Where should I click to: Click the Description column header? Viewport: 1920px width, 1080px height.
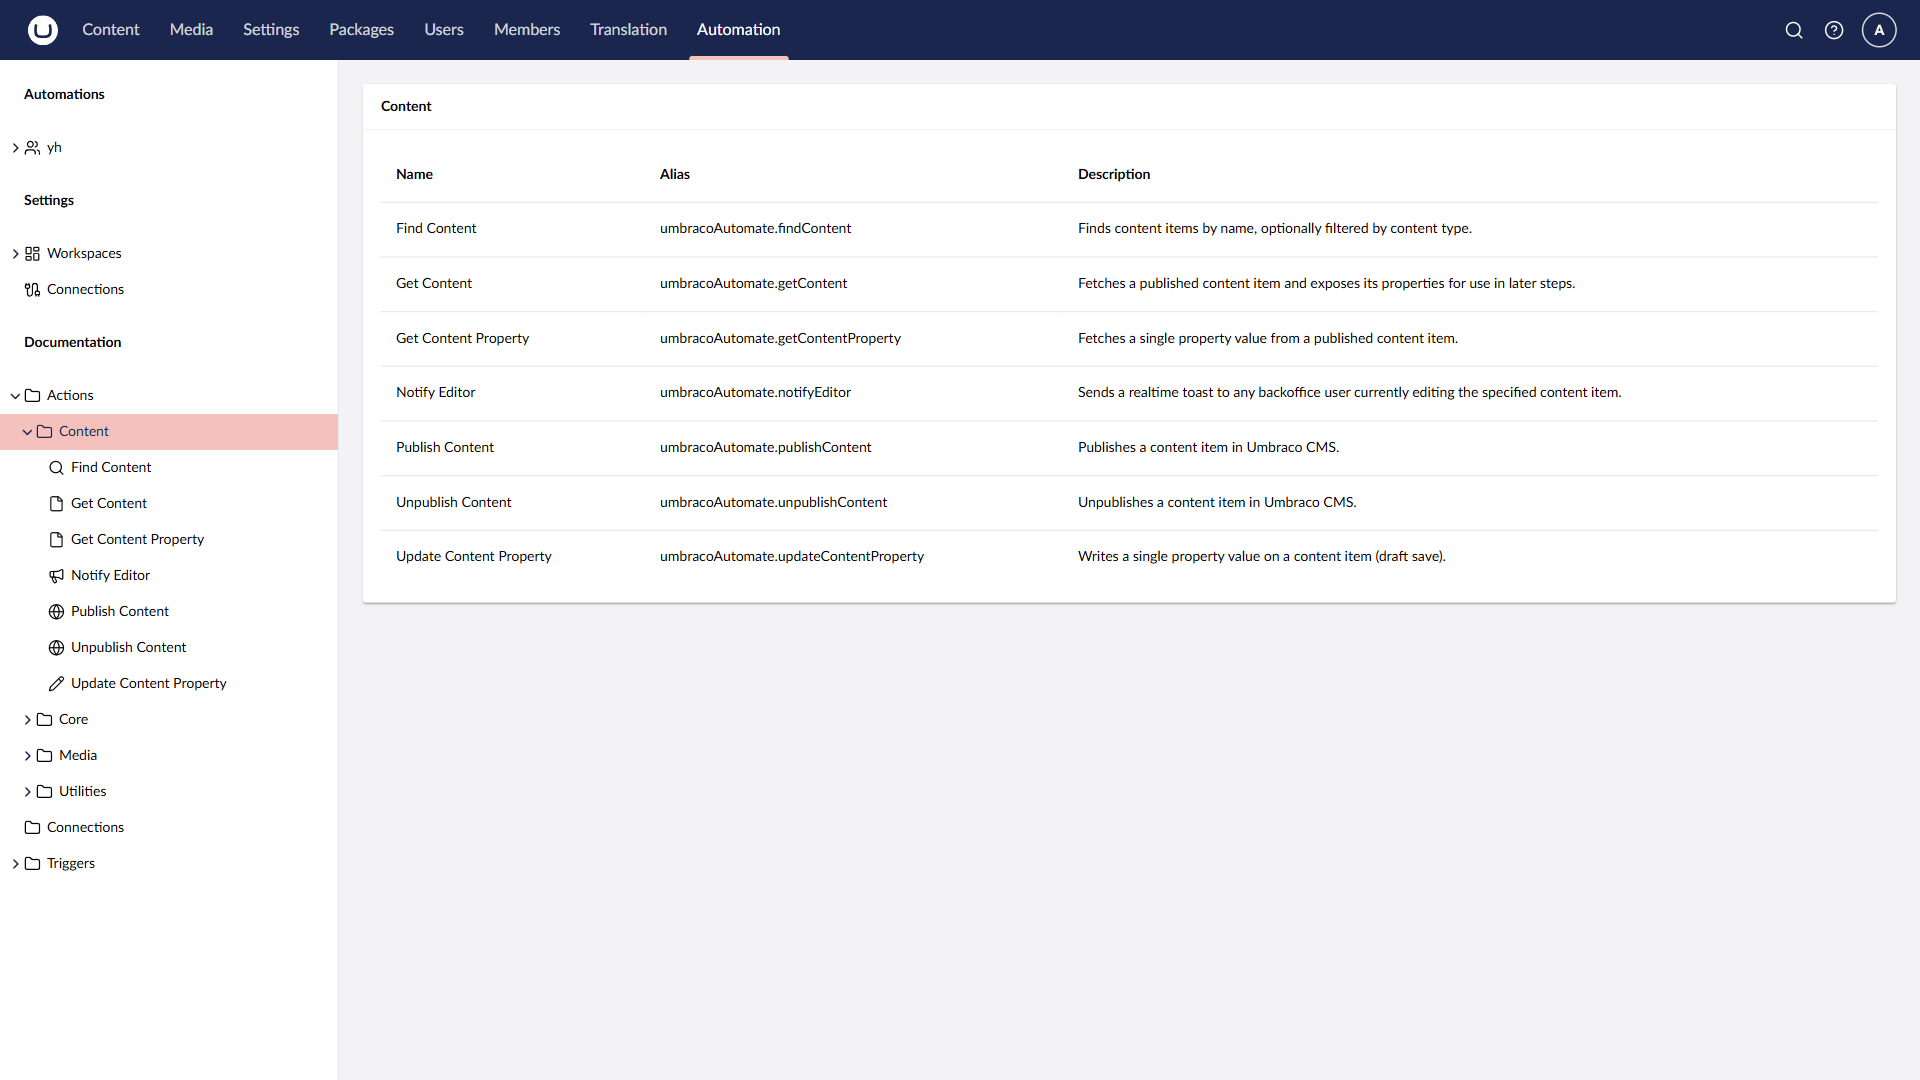point(1114,175)
